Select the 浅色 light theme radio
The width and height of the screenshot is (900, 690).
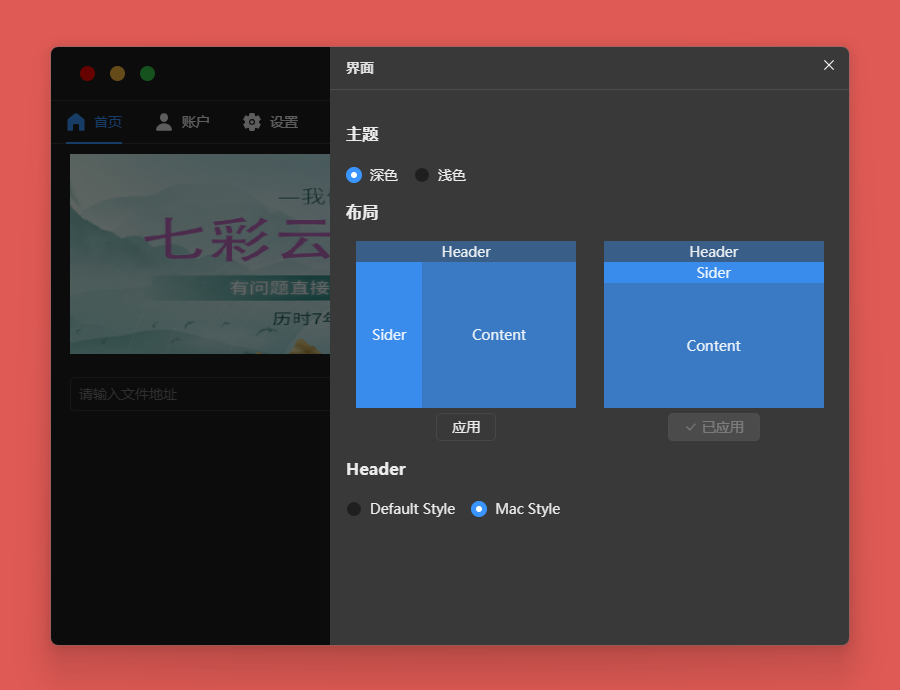click(422, 175)
